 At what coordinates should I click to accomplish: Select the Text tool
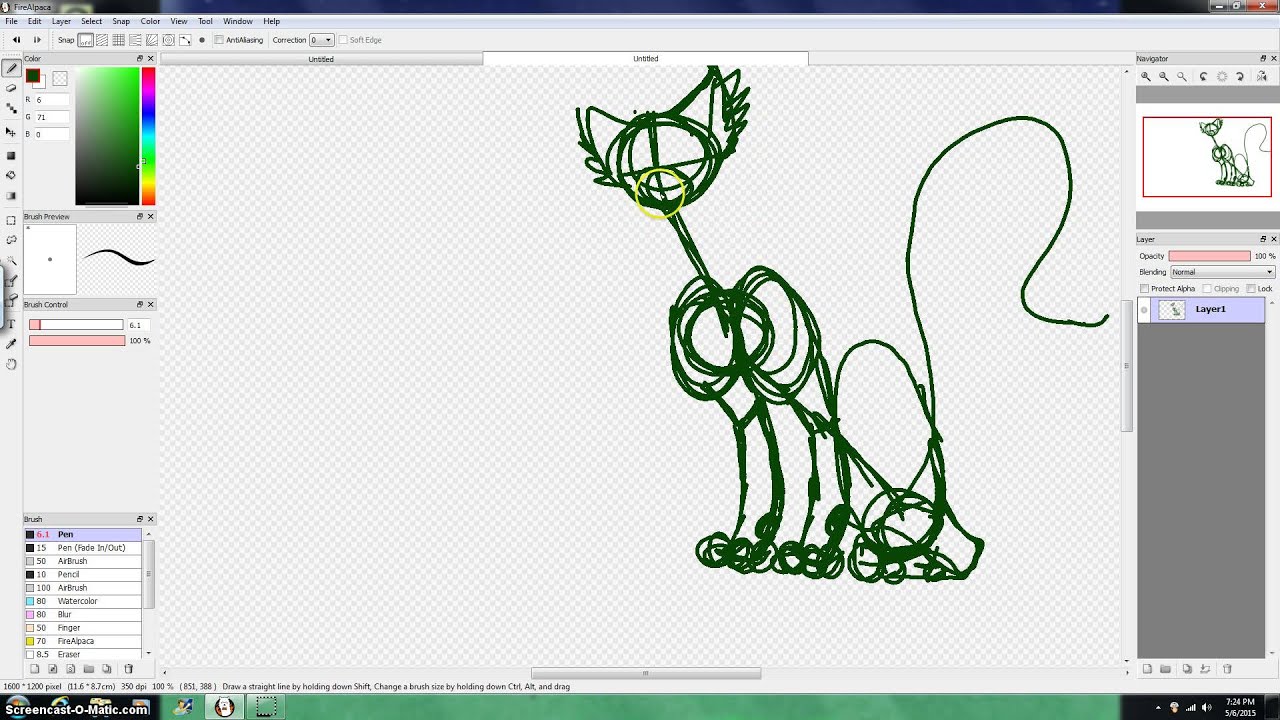(x=11, y=324)
